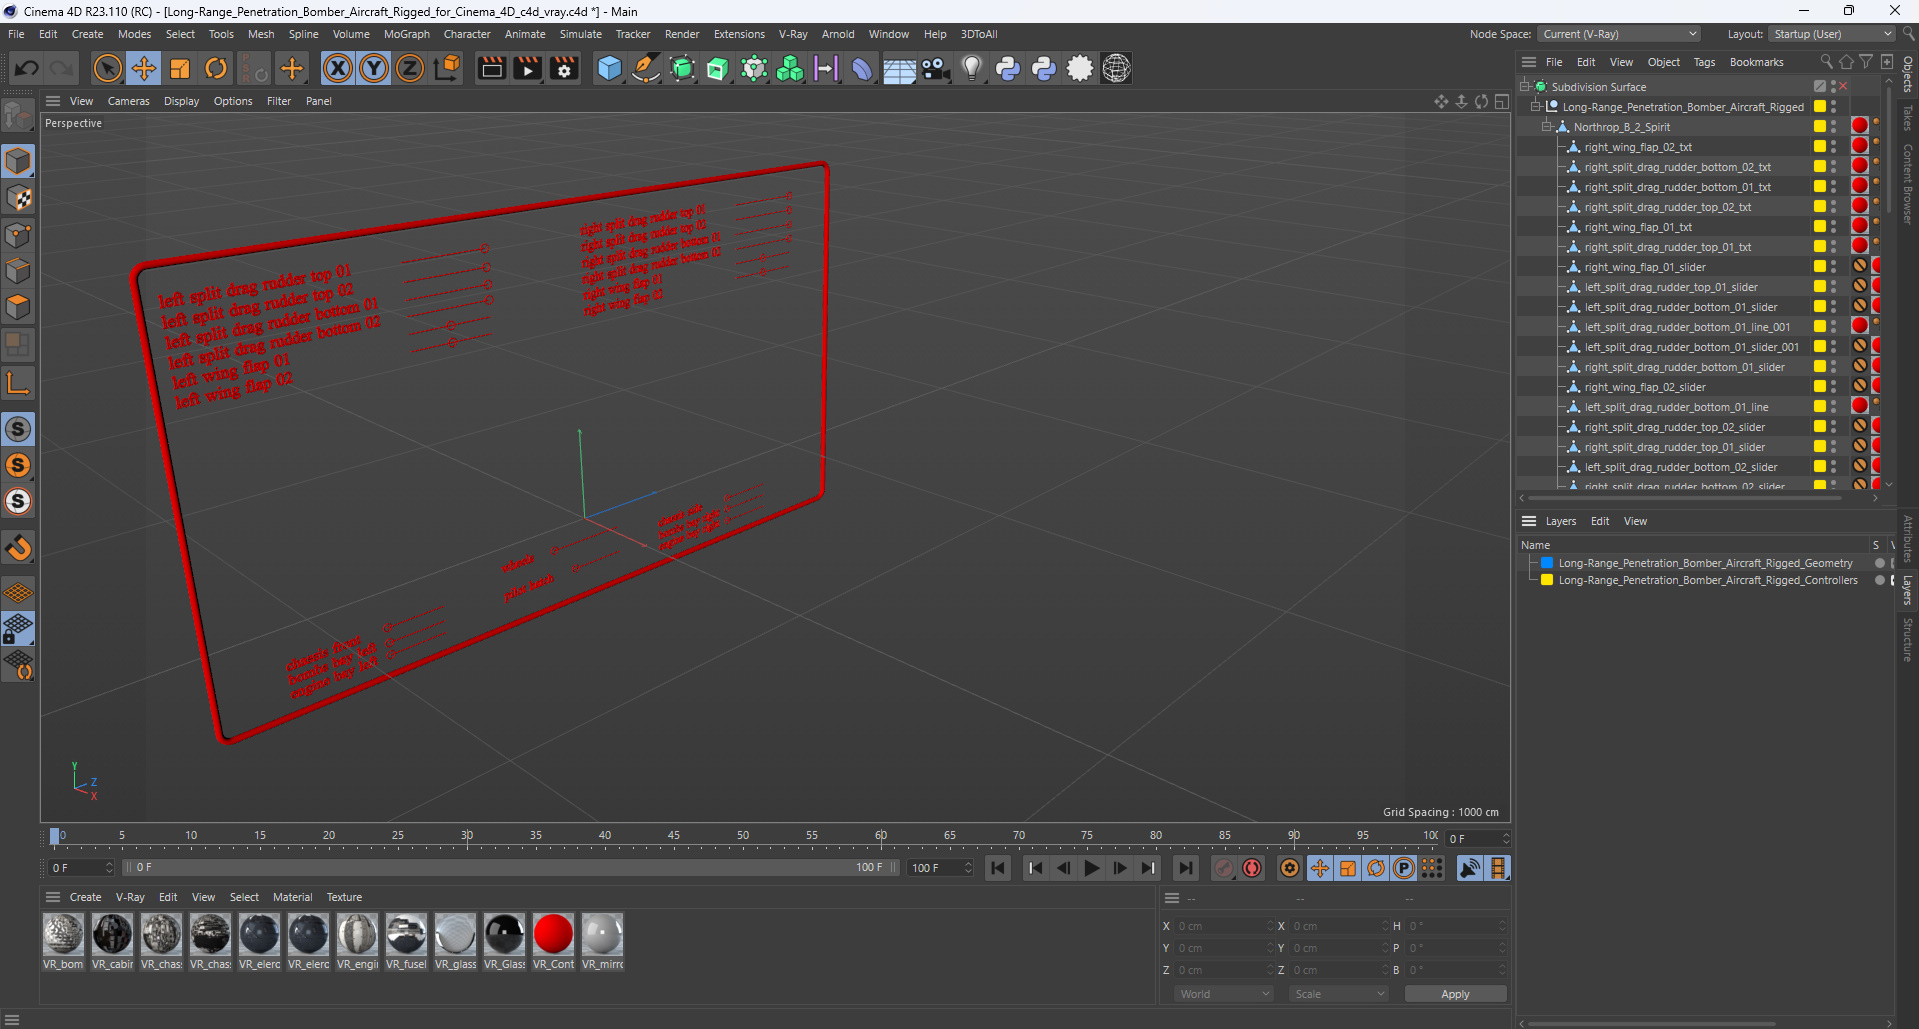Toggle Y axis lock

[x=374, y=68]
